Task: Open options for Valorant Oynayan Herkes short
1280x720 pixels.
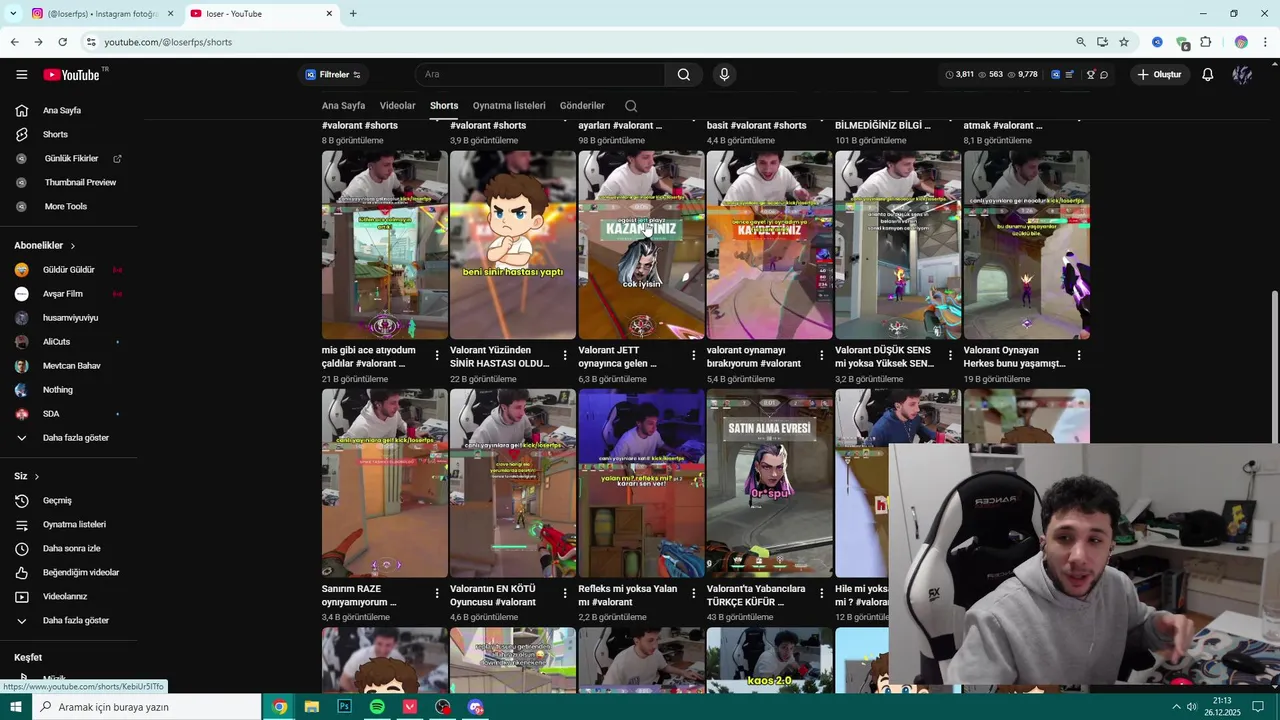Action: pos(1078,355)
